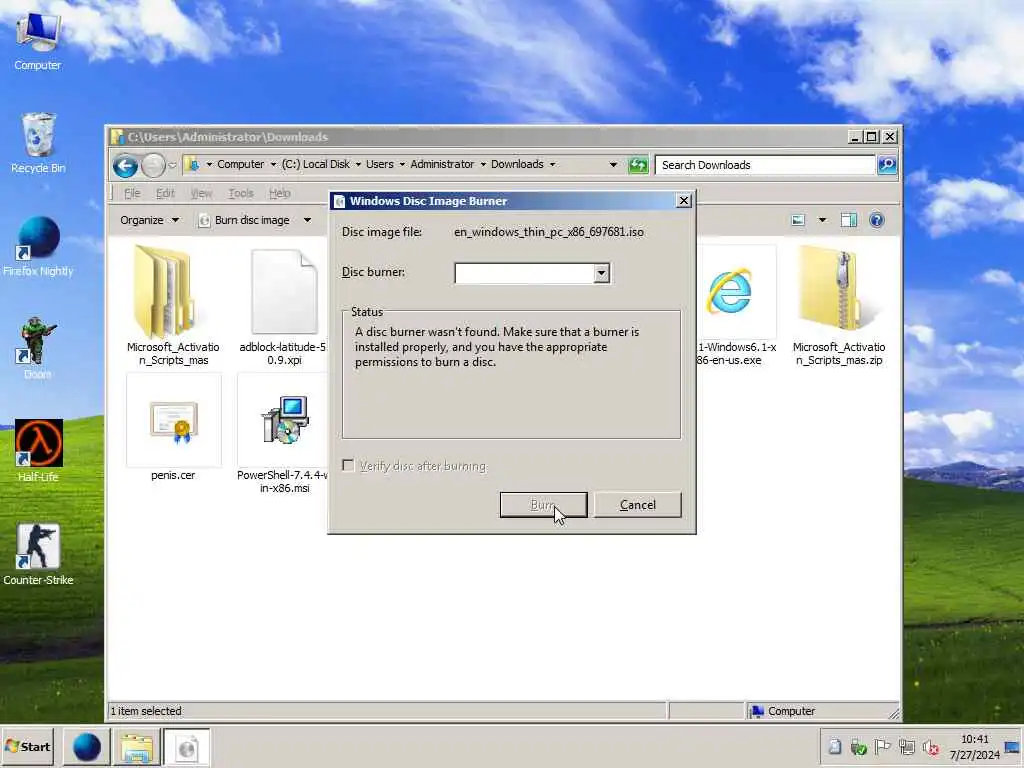Expand the arrow after Users in the breadcrumb
Screen dimensions: 1024x768
coord(402,165)
